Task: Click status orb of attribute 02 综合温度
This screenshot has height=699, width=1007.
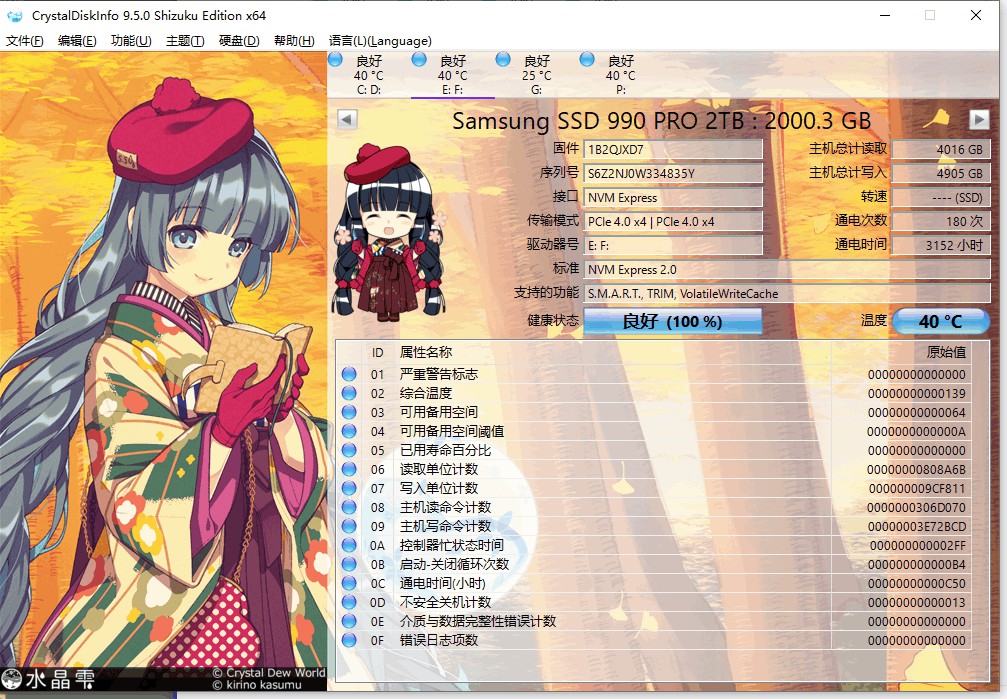Action: [349, 393]
